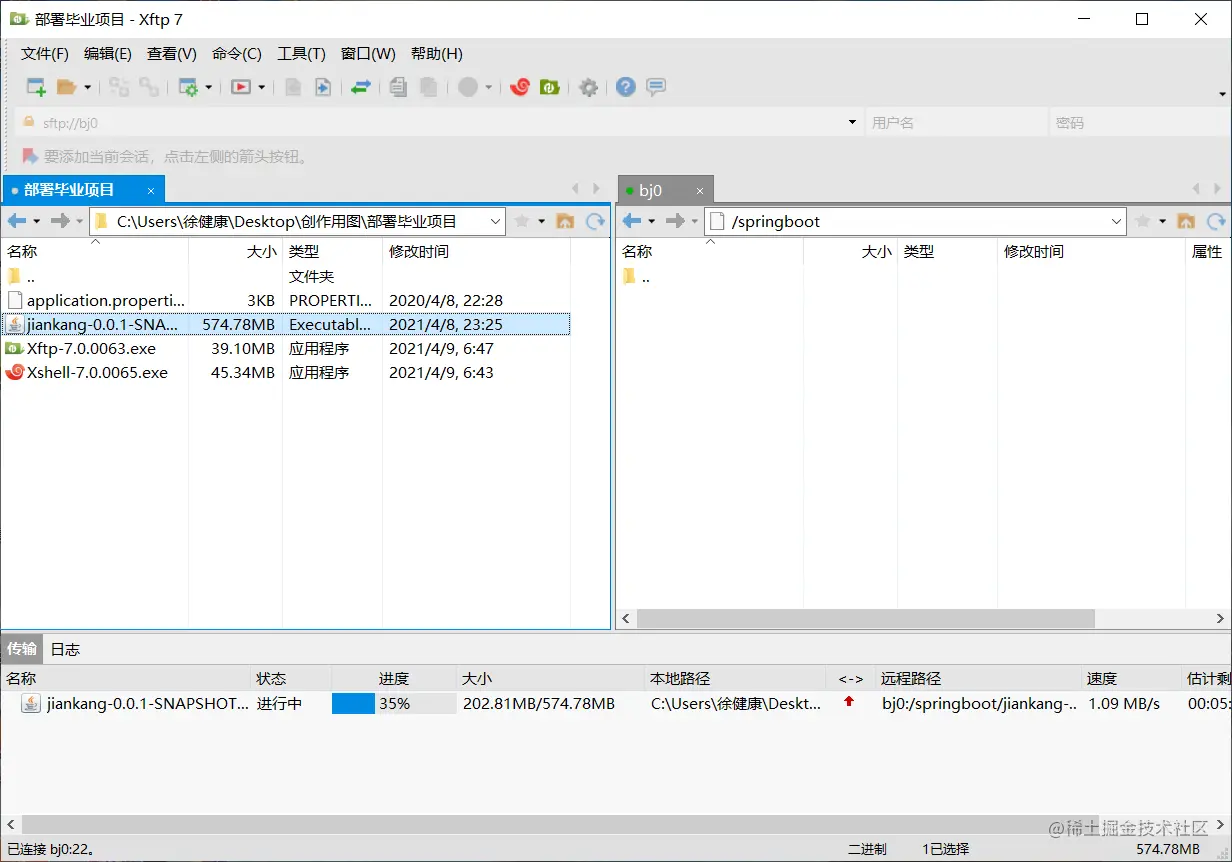Expand the sftp://bj0 address dropdown
Screen dimensions: 1232x862
point(852,122)
